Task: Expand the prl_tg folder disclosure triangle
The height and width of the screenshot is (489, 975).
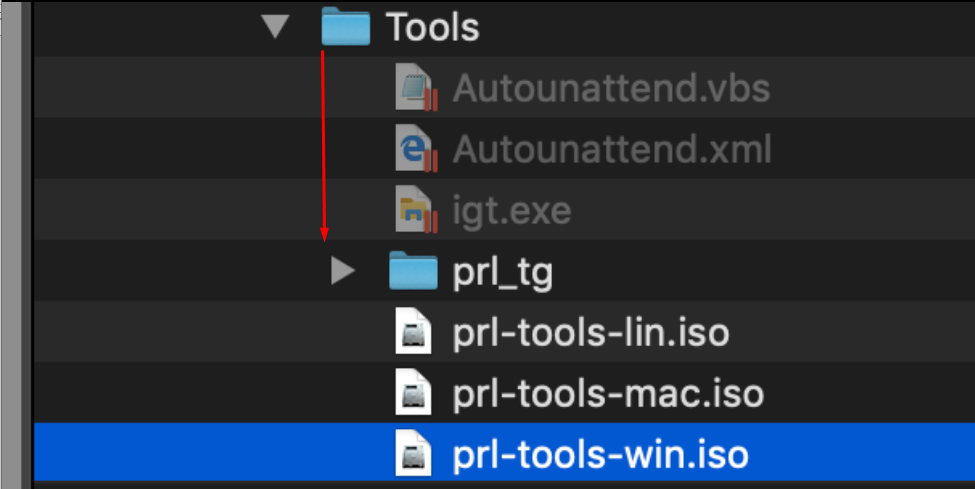Action: click(342, 271)
